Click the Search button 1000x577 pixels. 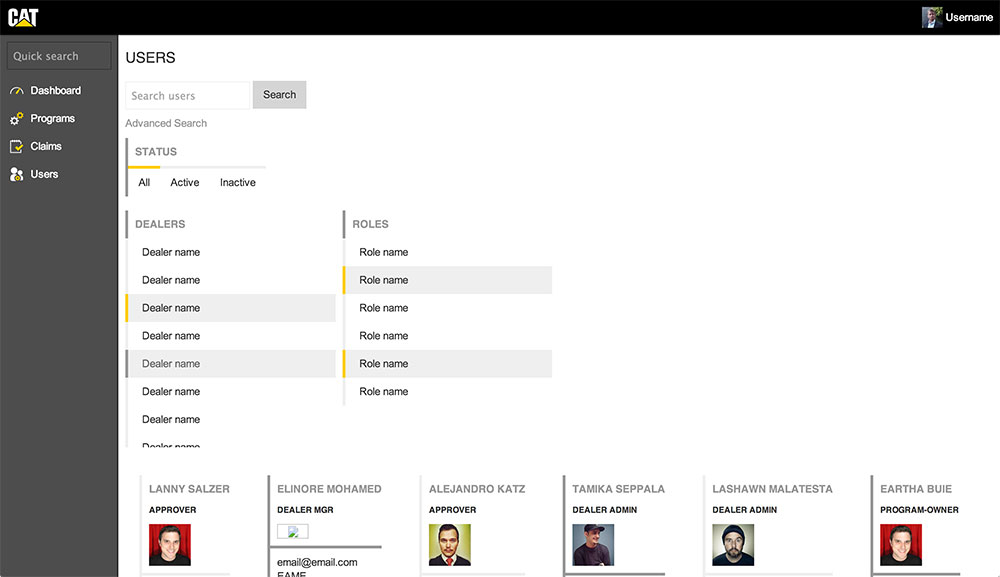(279, 94)
